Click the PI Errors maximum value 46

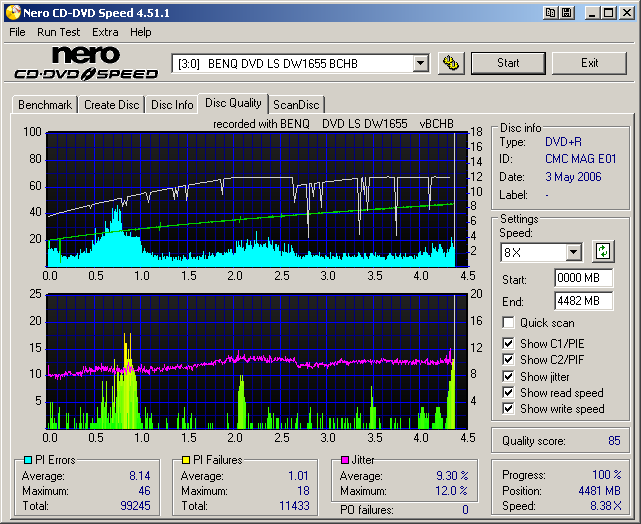[144, 490]
